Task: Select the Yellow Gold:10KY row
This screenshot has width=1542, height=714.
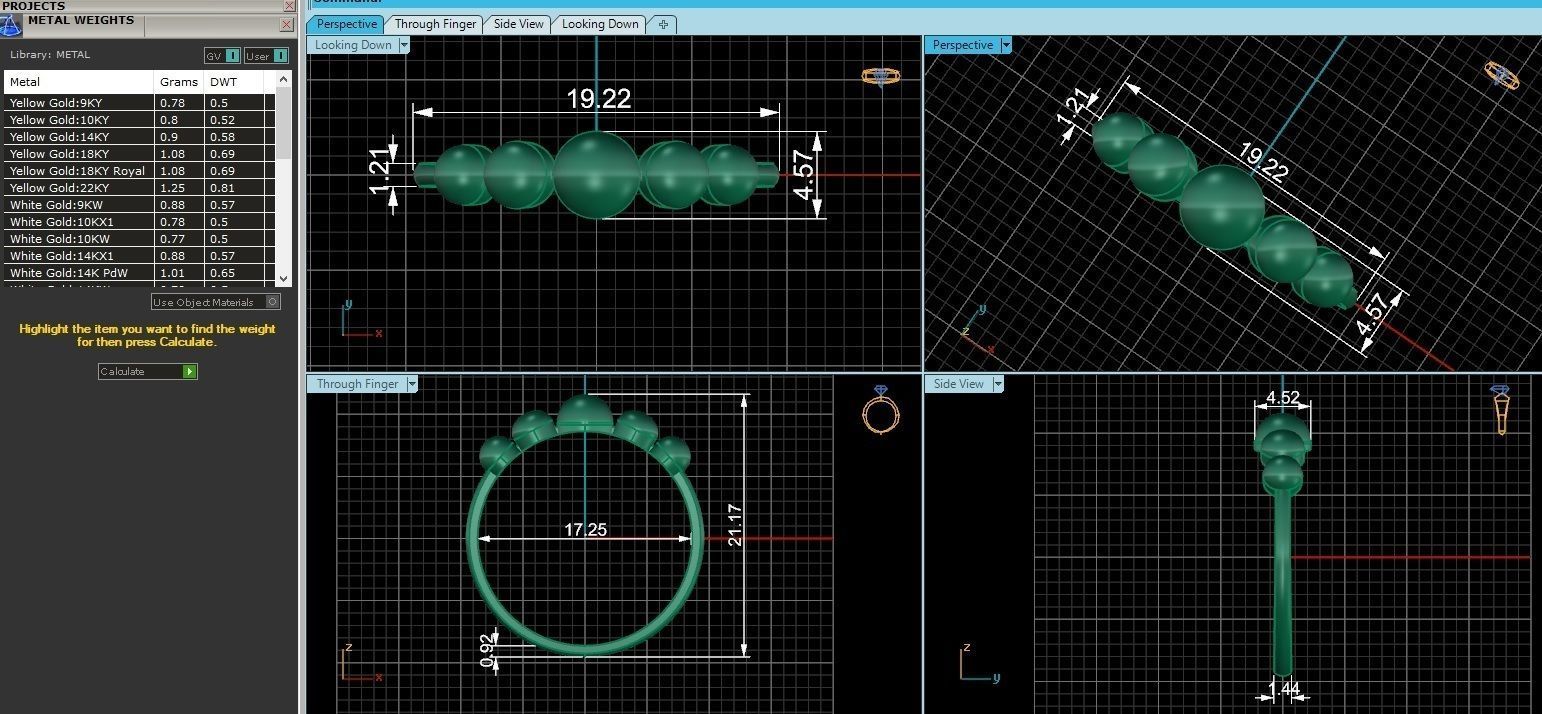Action: click(x=140, y=120)
